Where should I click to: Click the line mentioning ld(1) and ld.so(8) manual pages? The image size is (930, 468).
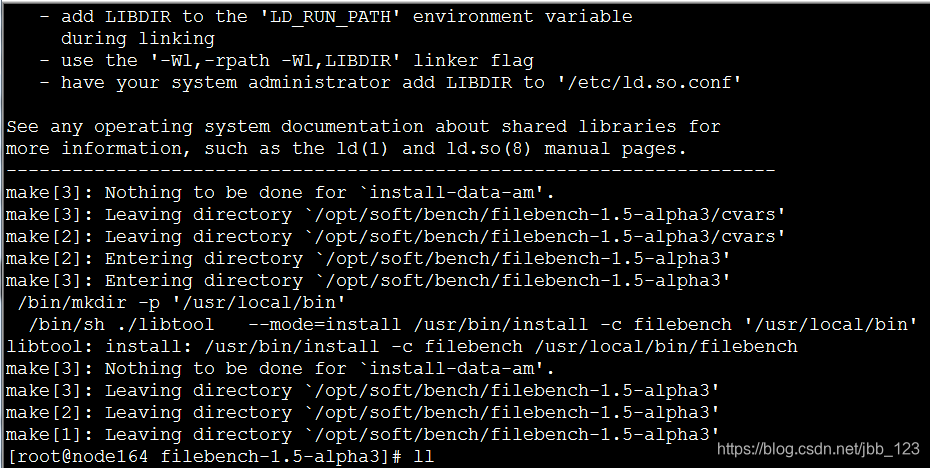346,149
